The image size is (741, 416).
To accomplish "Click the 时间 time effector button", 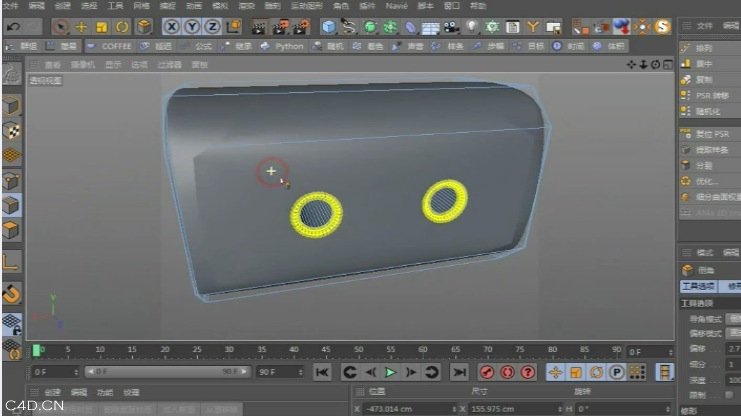I will coord(569,46).
